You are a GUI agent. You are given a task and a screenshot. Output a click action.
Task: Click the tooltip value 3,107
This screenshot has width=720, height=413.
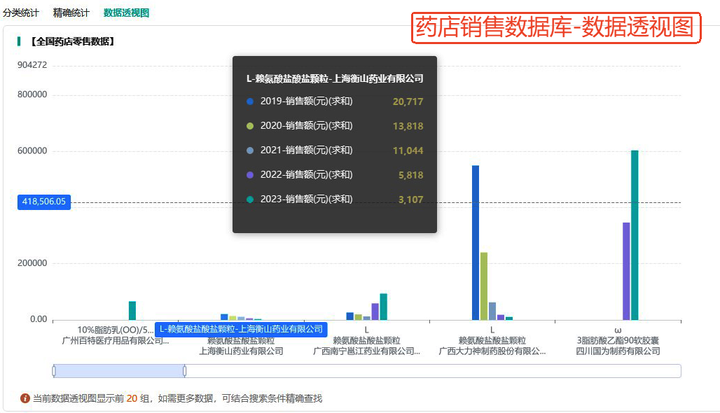pyautogui.click(x=411, y=199)
